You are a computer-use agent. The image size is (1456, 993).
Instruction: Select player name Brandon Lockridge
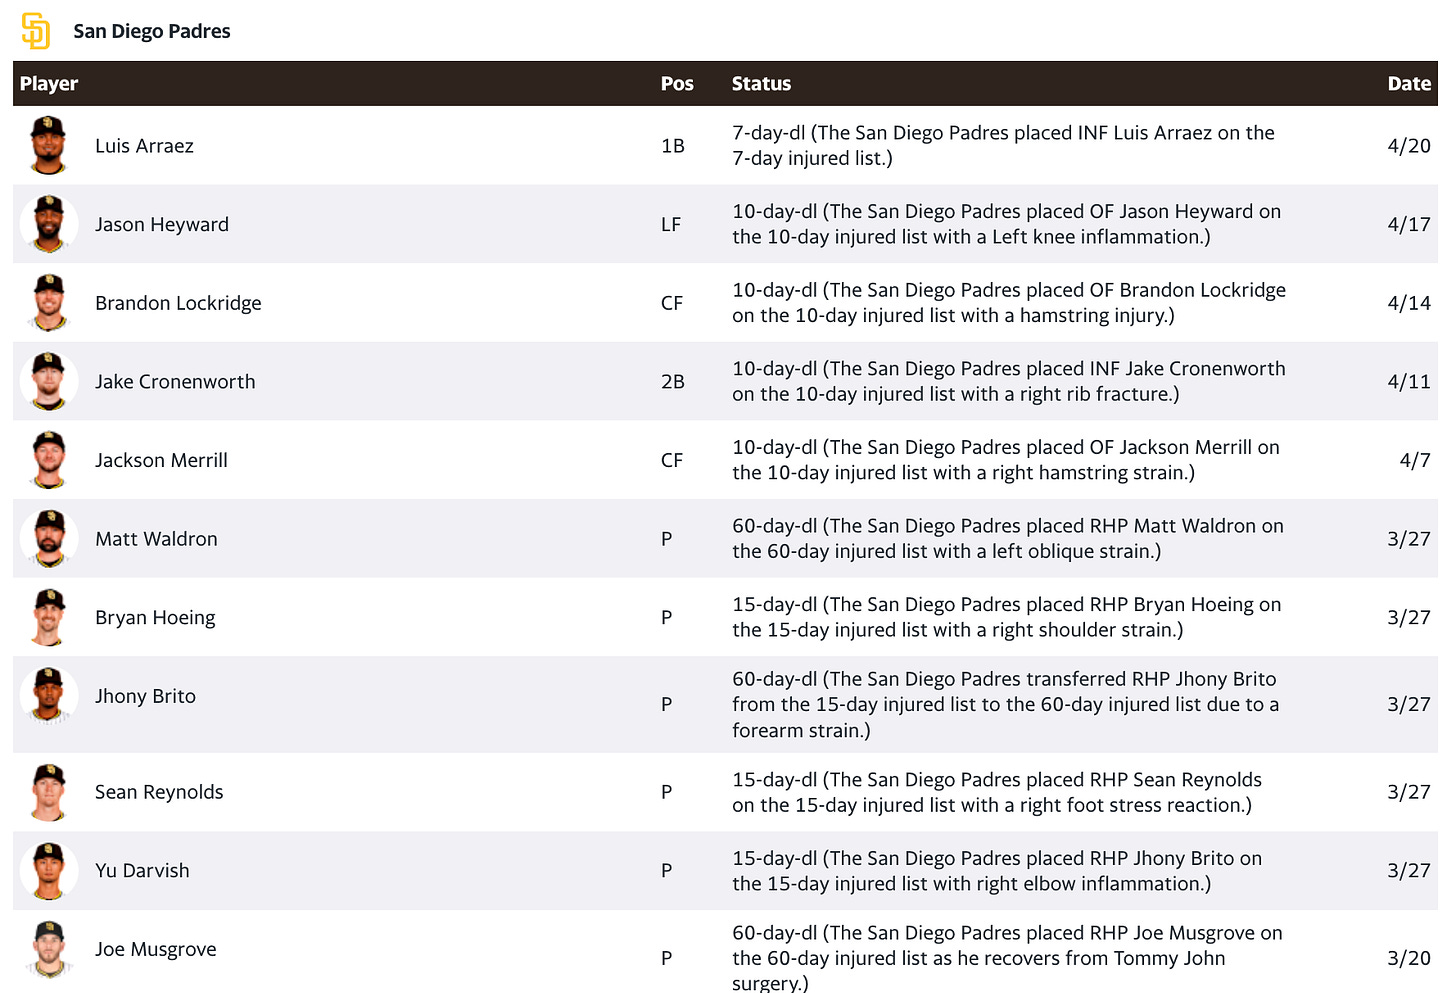point(178,303)
